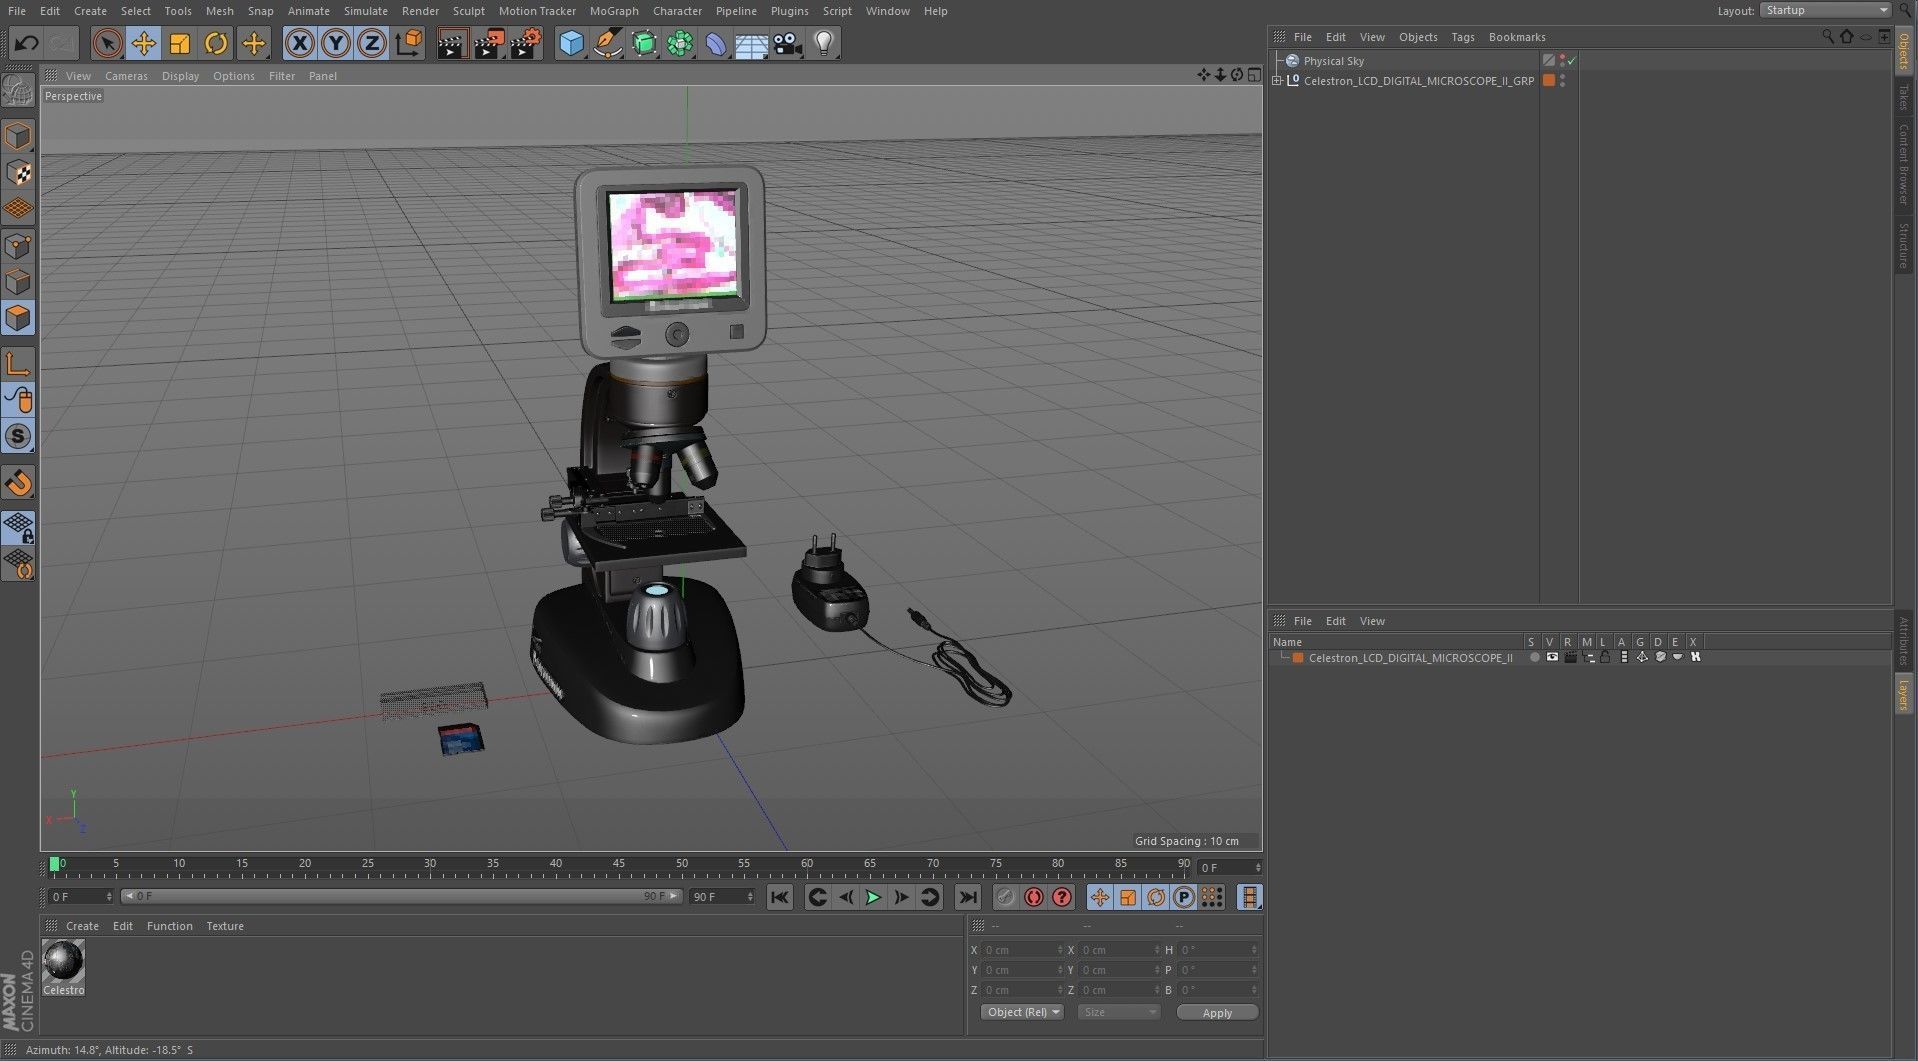This screenshot has width=1918, height=1061.
Task: Render the active view
Action: coord(452,43)
